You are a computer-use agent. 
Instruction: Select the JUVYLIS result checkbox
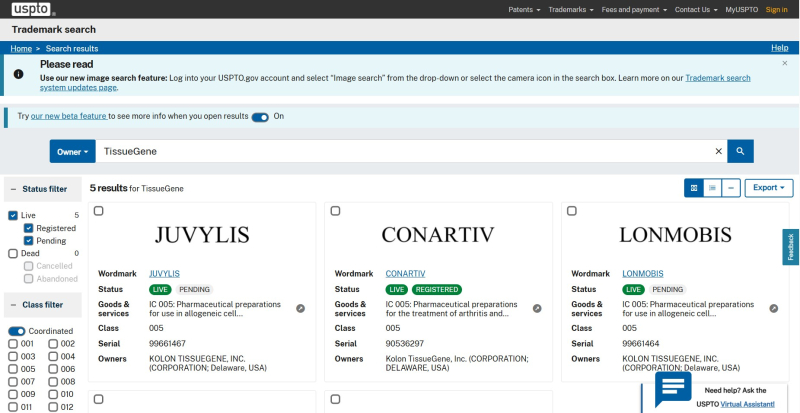click(x=98, y=211)
